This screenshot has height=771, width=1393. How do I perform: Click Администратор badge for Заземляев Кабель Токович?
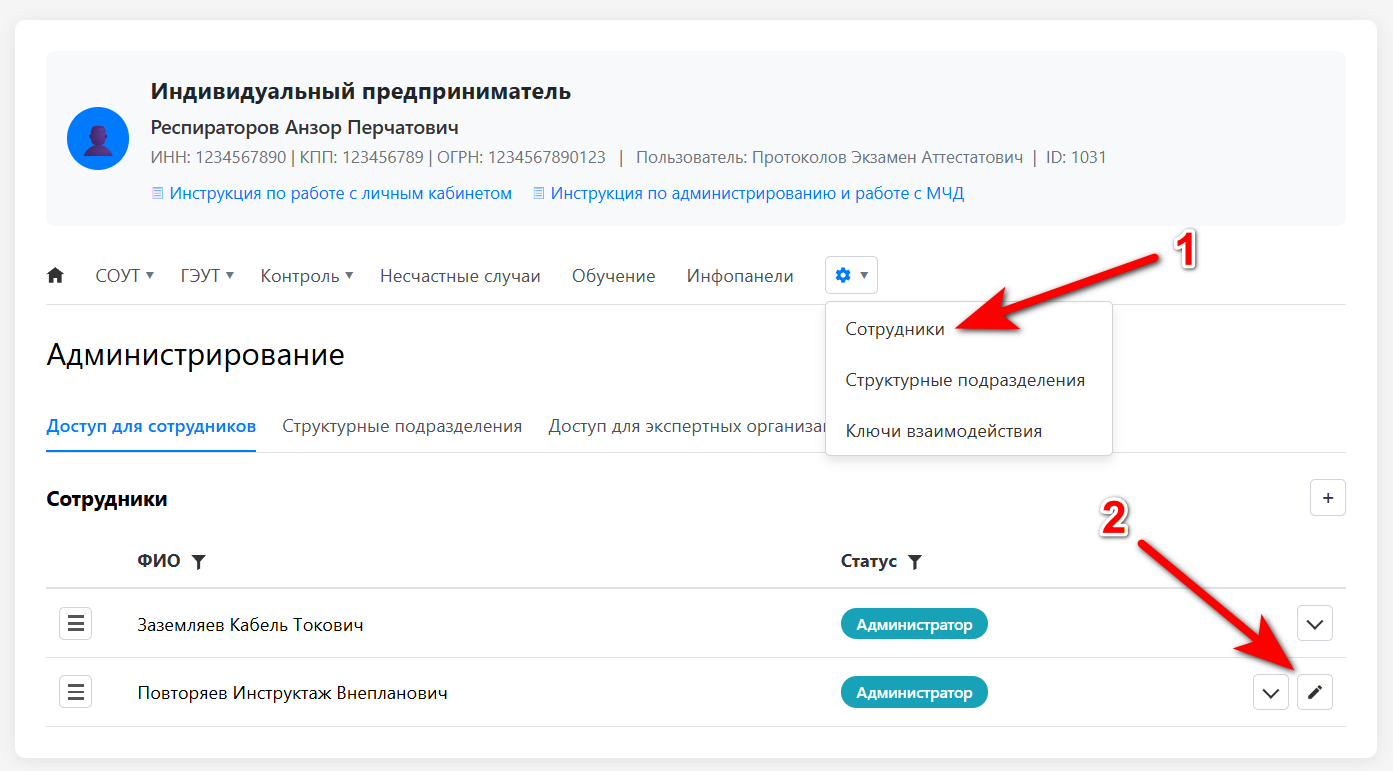(914, 624)
